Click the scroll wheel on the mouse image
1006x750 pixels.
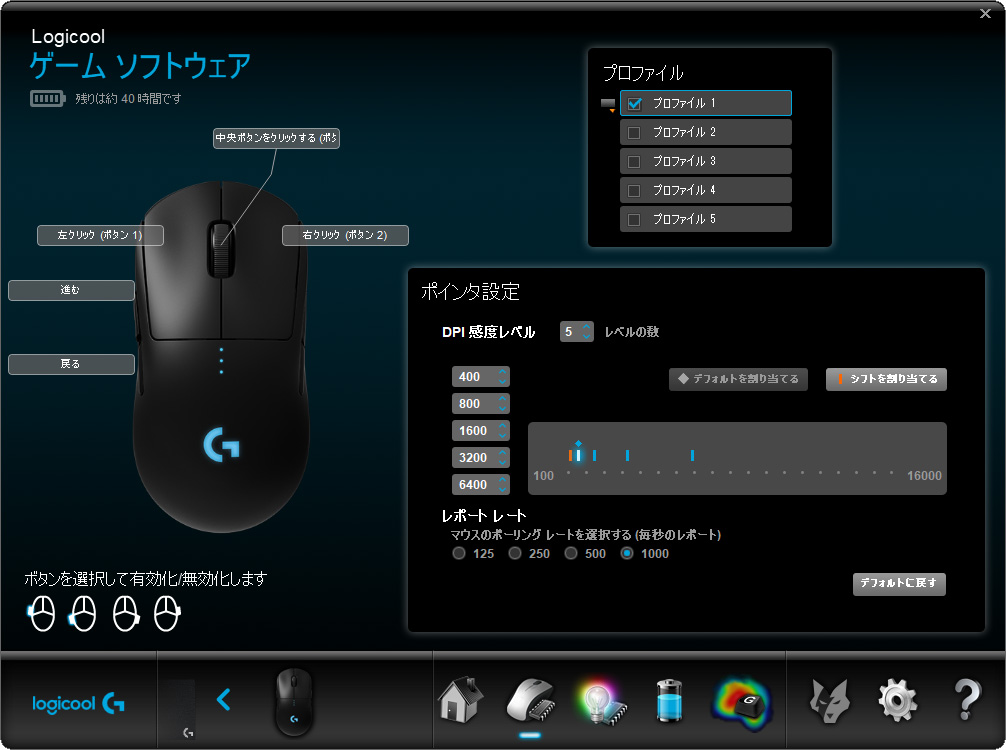click(221, 250)
